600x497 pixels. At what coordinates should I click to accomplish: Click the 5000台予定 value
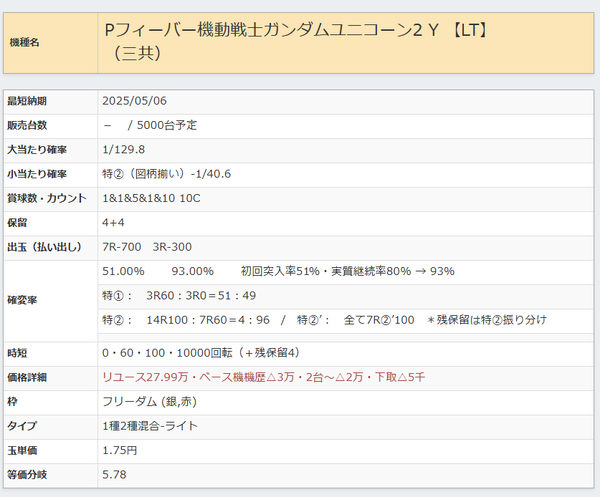[x=167, y=125]
